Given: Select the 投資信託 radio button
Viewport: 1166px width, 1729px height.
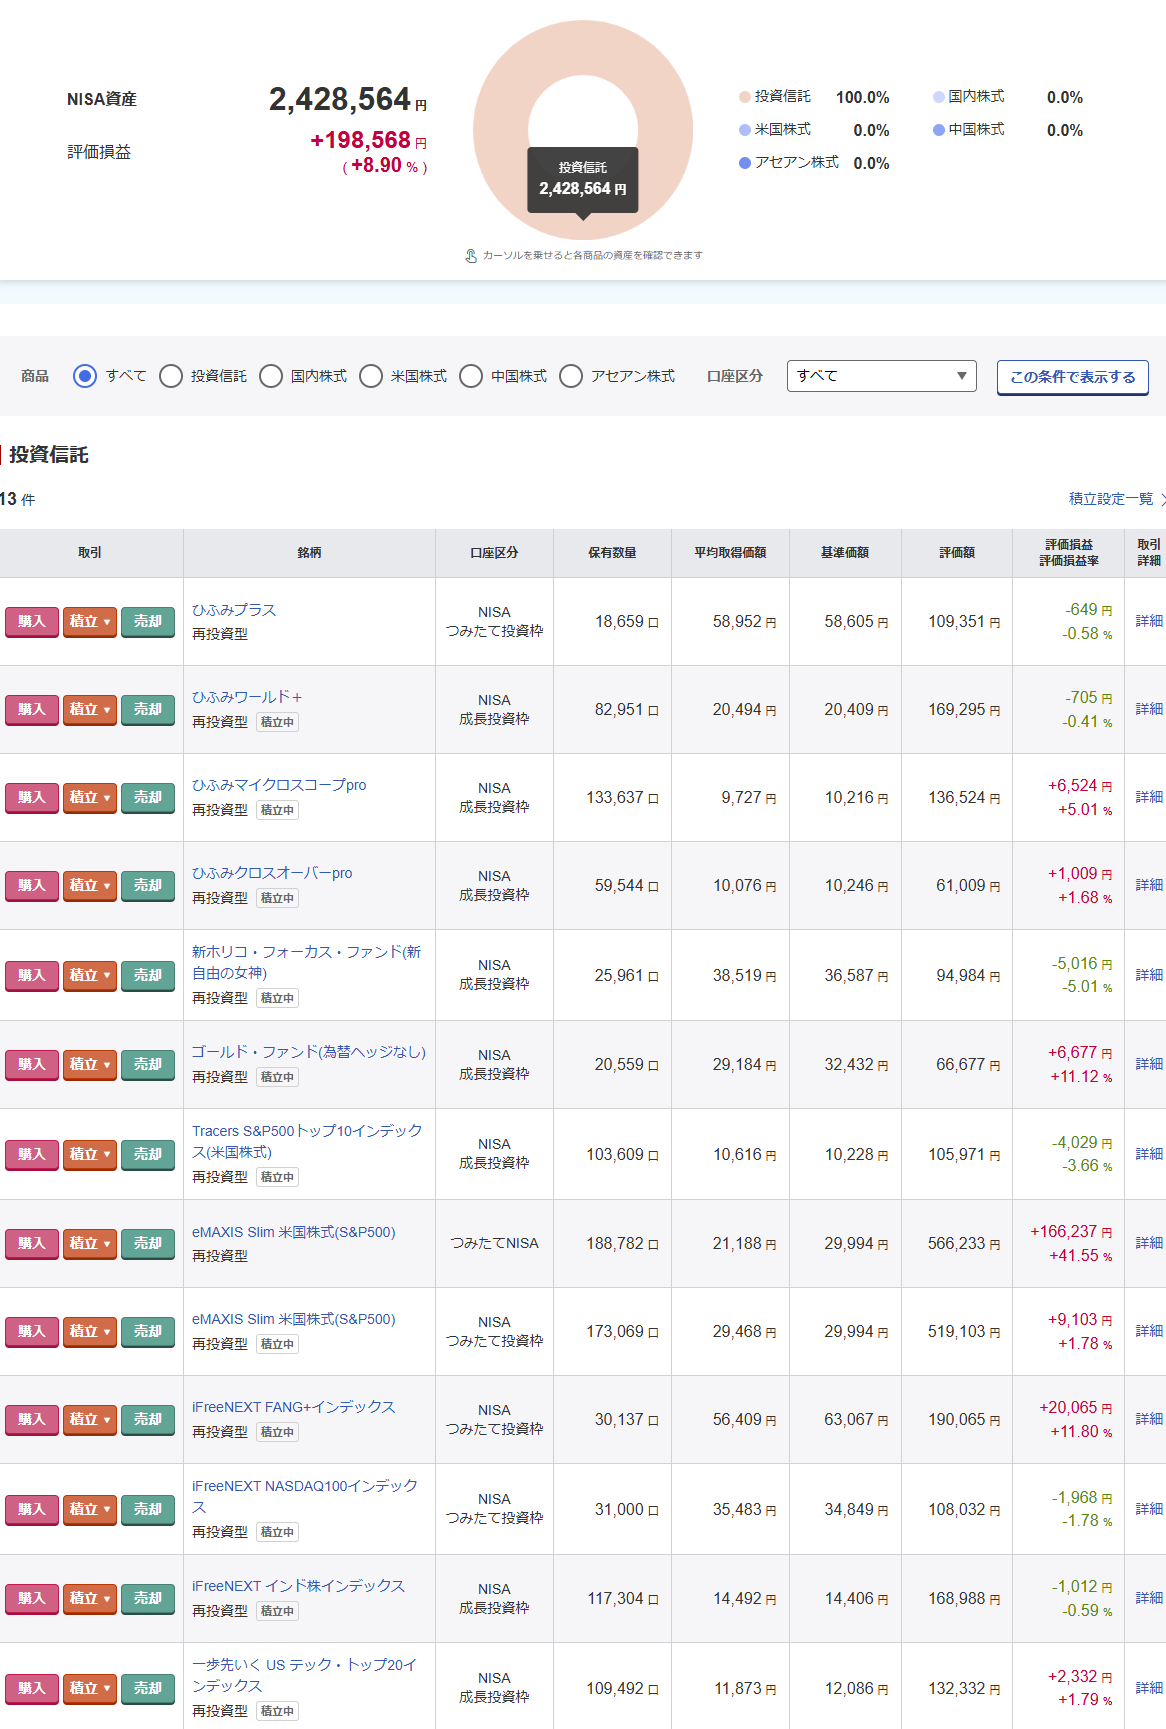Looking at the screenshot, I should tap(171, 376).
